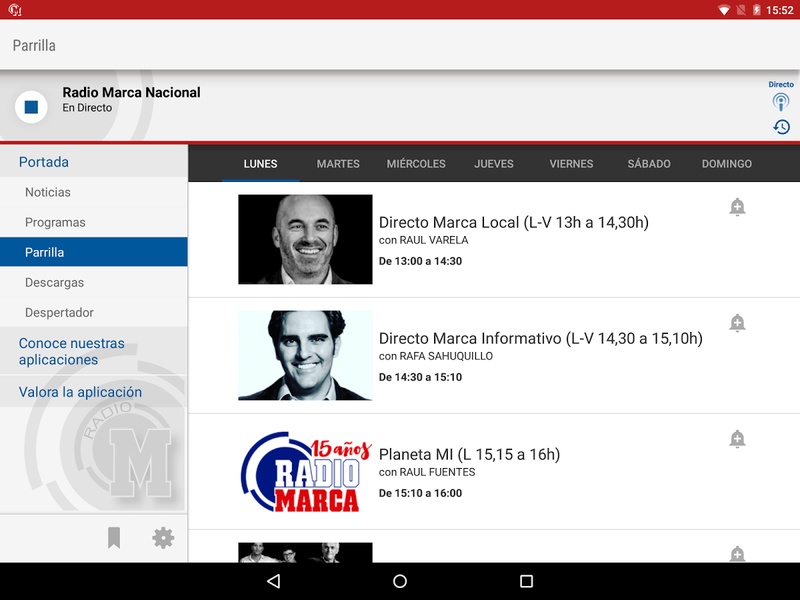Open Descargas in the sidebar

click(x=94, y=282)
